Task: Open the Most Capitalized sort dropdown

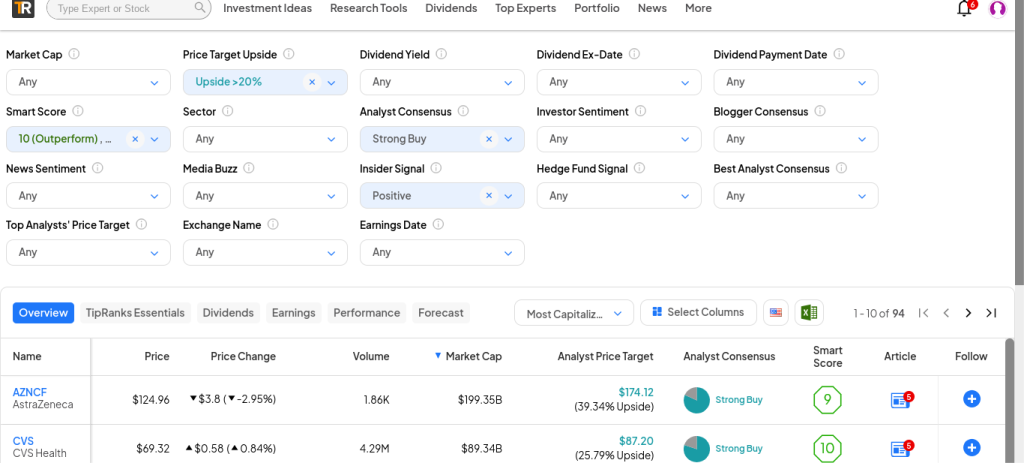Action: 574,314
